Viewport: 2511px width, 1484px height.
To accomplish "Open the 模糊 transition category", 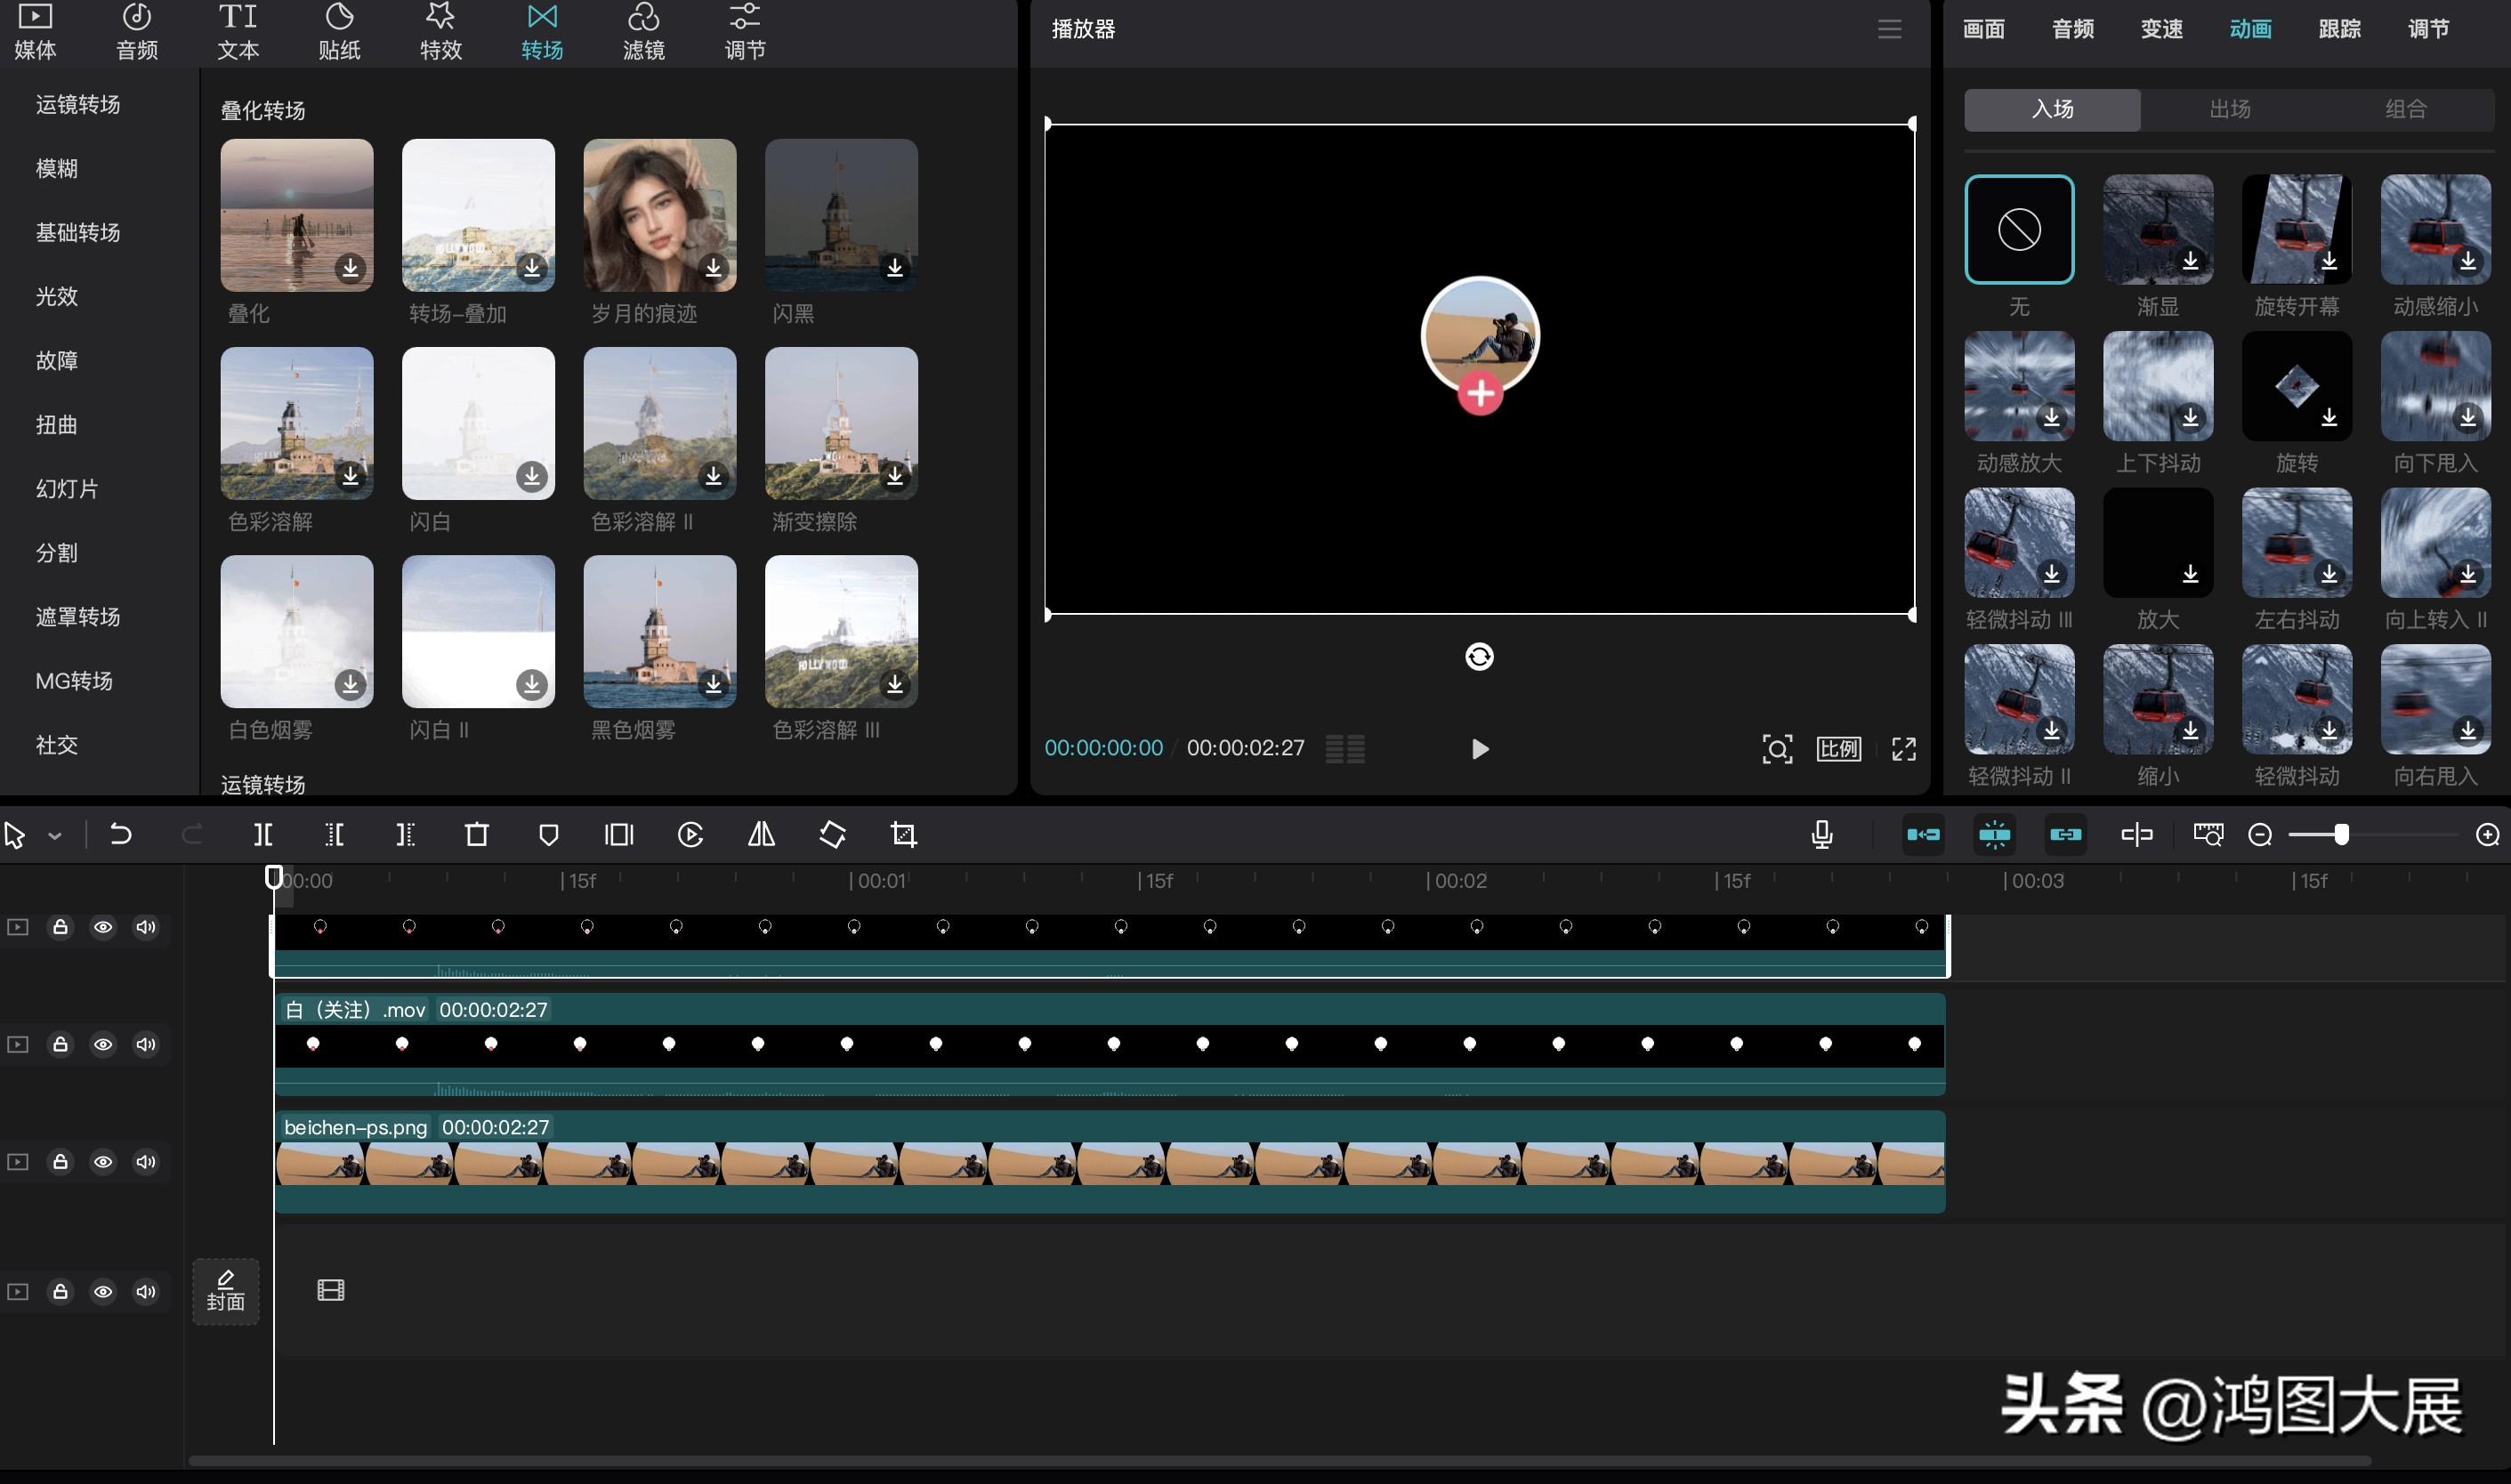I will click(57, 168).
